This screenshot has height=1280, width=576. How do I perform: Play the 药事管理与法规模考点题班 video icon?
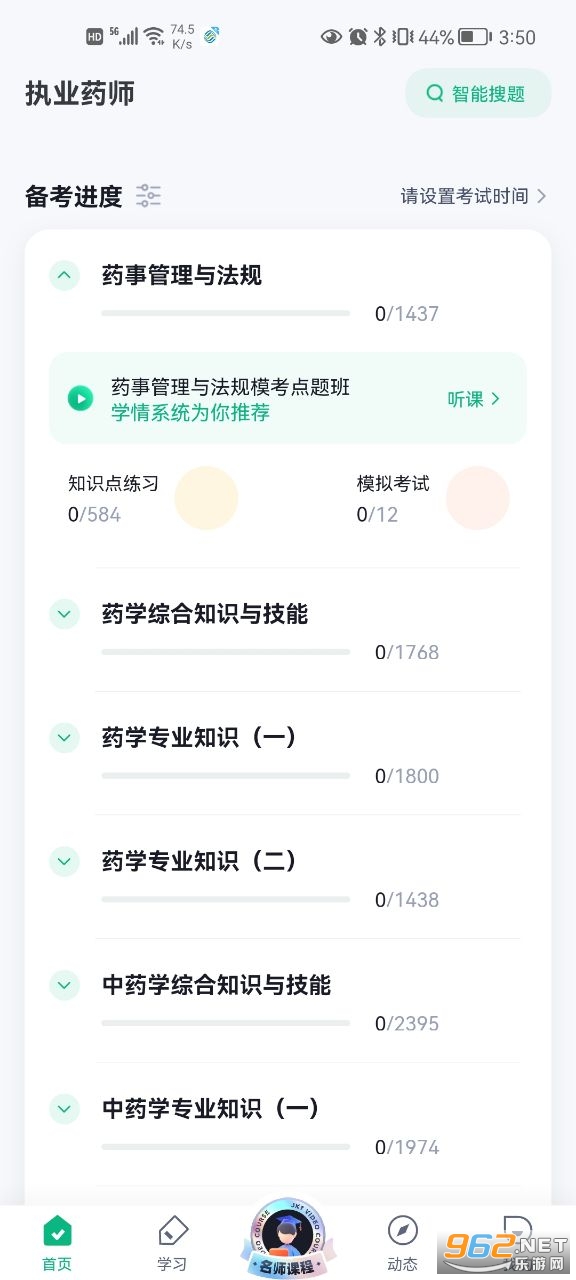pyautogui.click(x=81, y=399)
